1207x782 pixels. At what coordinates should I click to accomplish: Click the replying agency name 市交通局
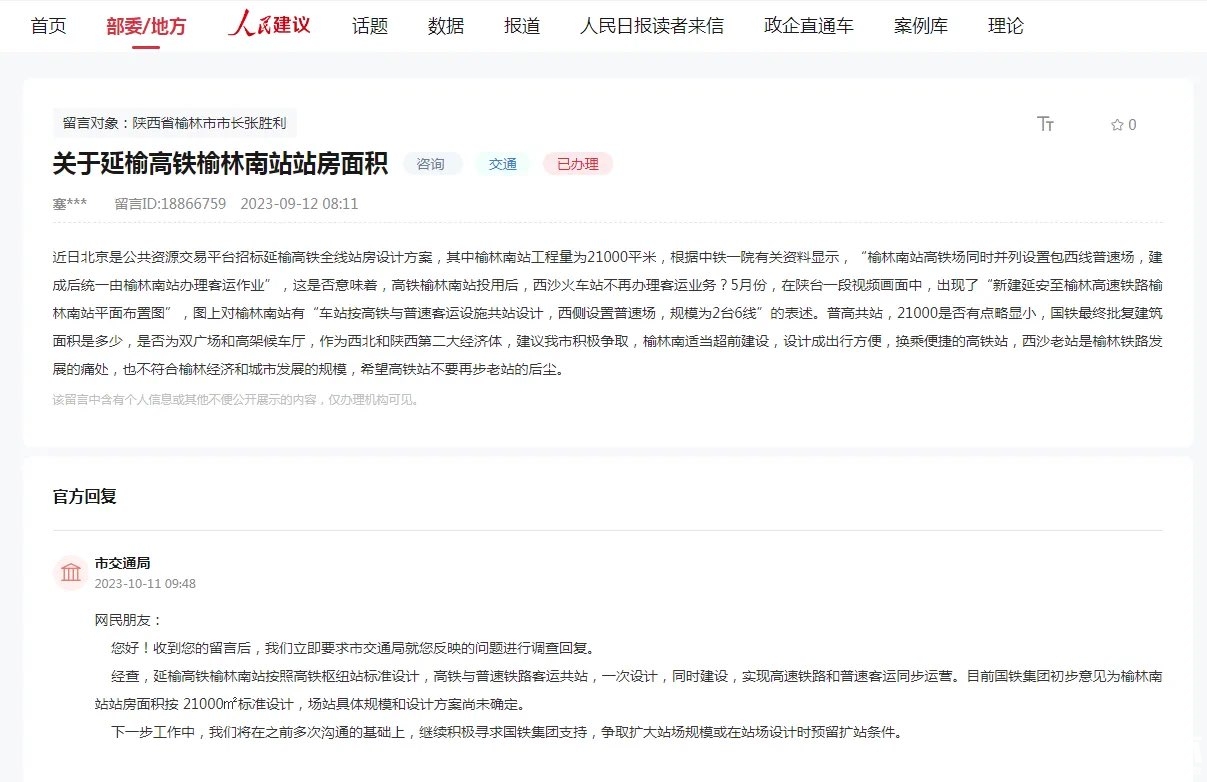click(x=123, y=563)
